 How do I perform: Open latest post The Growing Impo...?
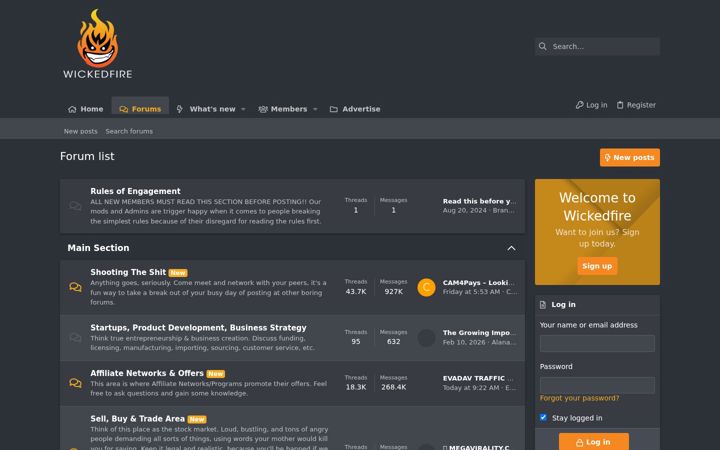click(x=479, y=332)
